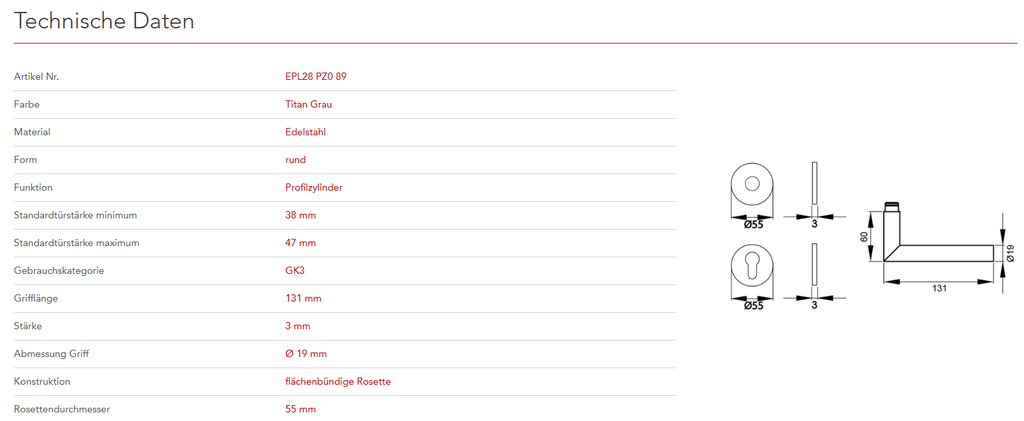This screenshot has width=1024, height=421.
Task: Click the Ø 19 mm table value
Action: click(306, 354)
